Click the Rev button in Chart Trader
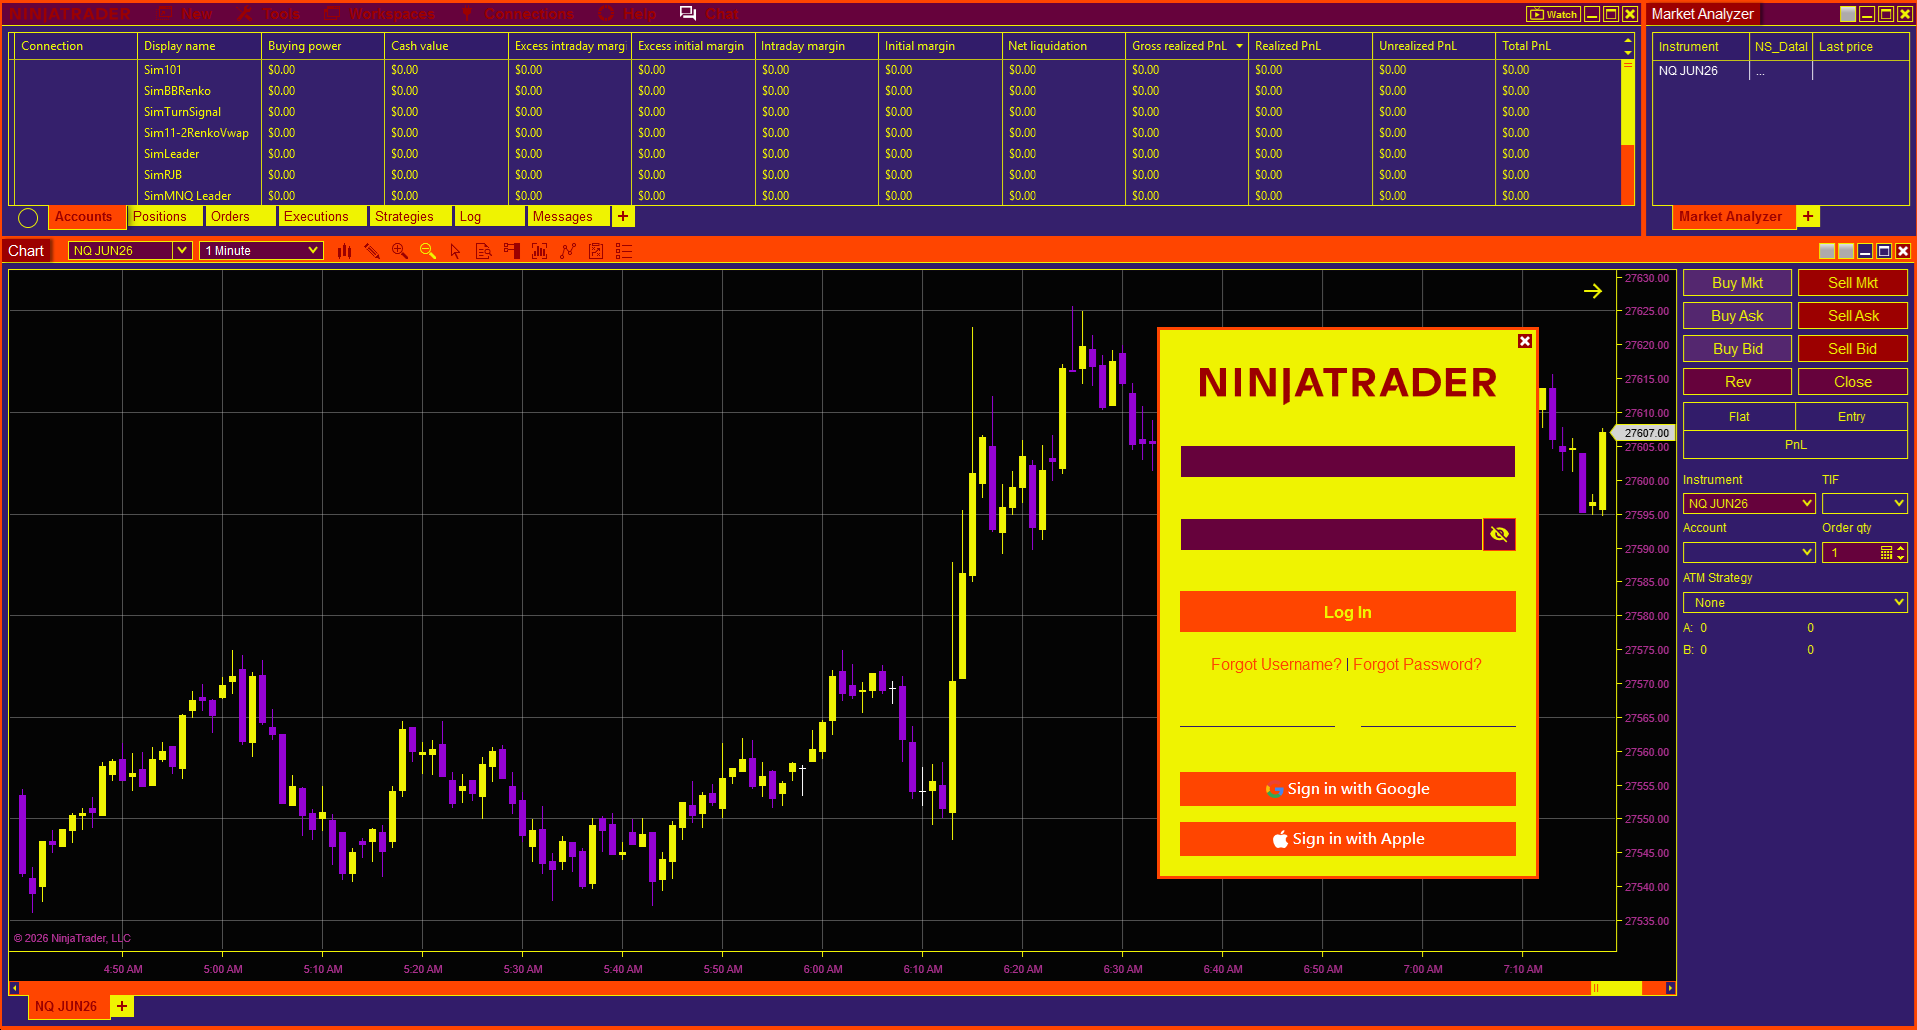Screen dimensions: 1917x1030 (x=1737, y=382)
